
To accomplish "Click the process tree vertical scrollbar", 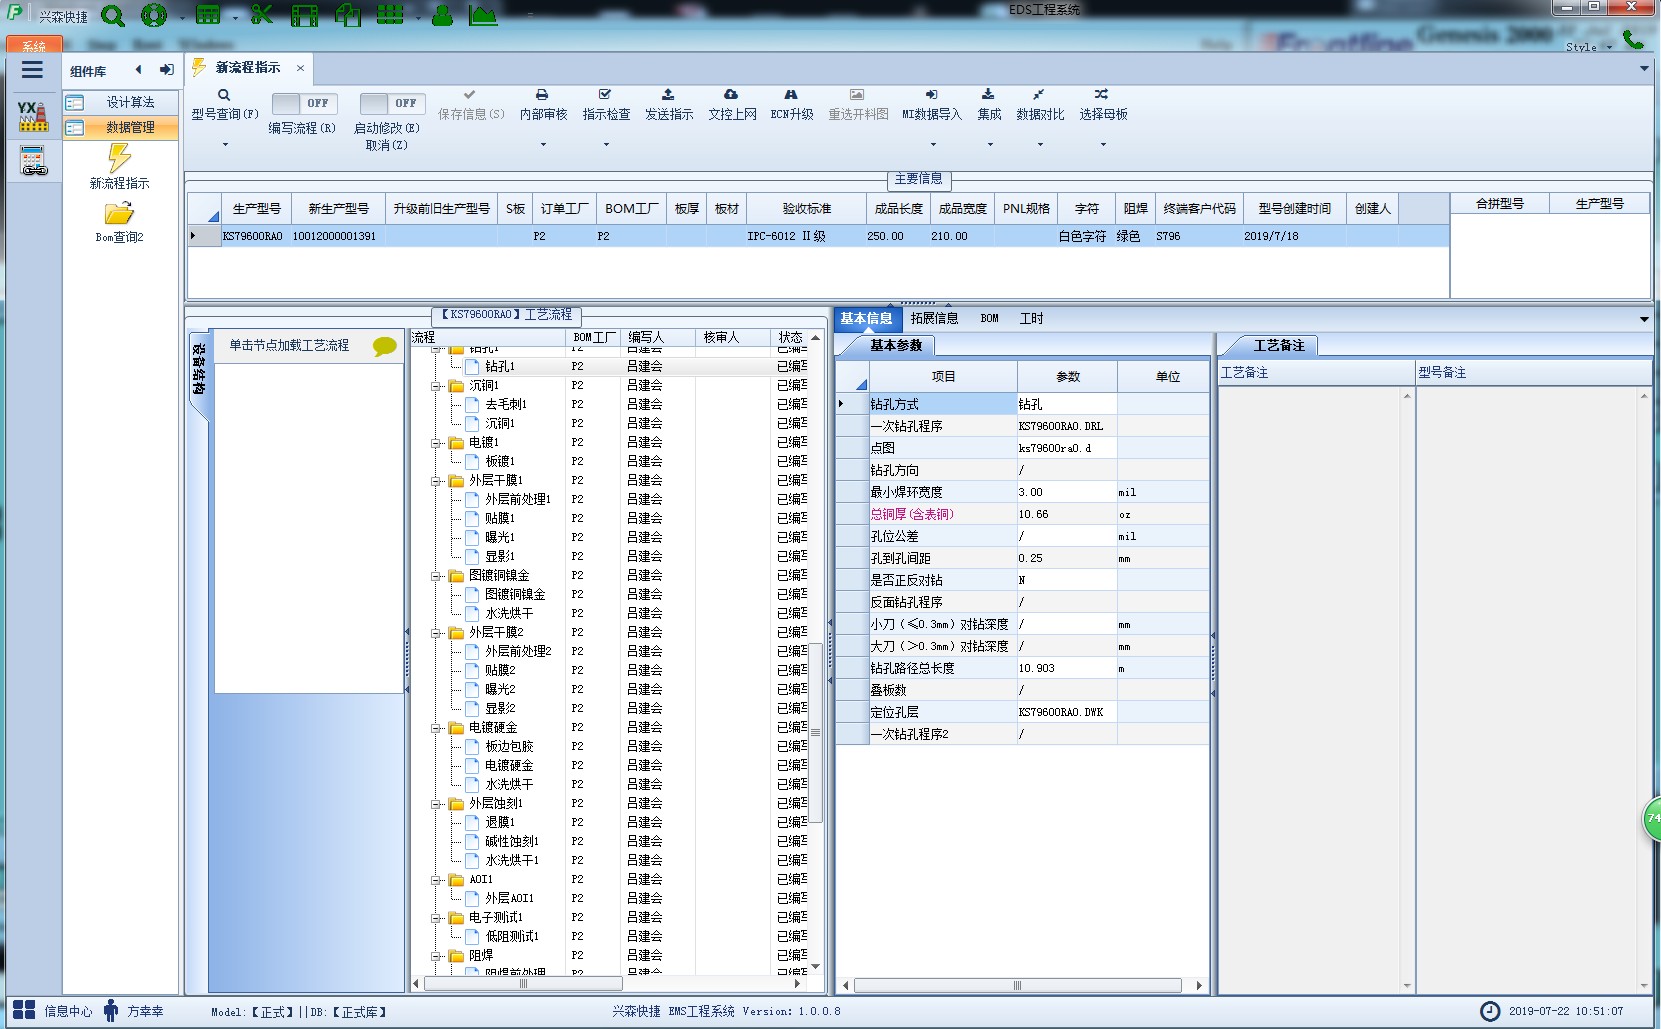I will 816,733.
